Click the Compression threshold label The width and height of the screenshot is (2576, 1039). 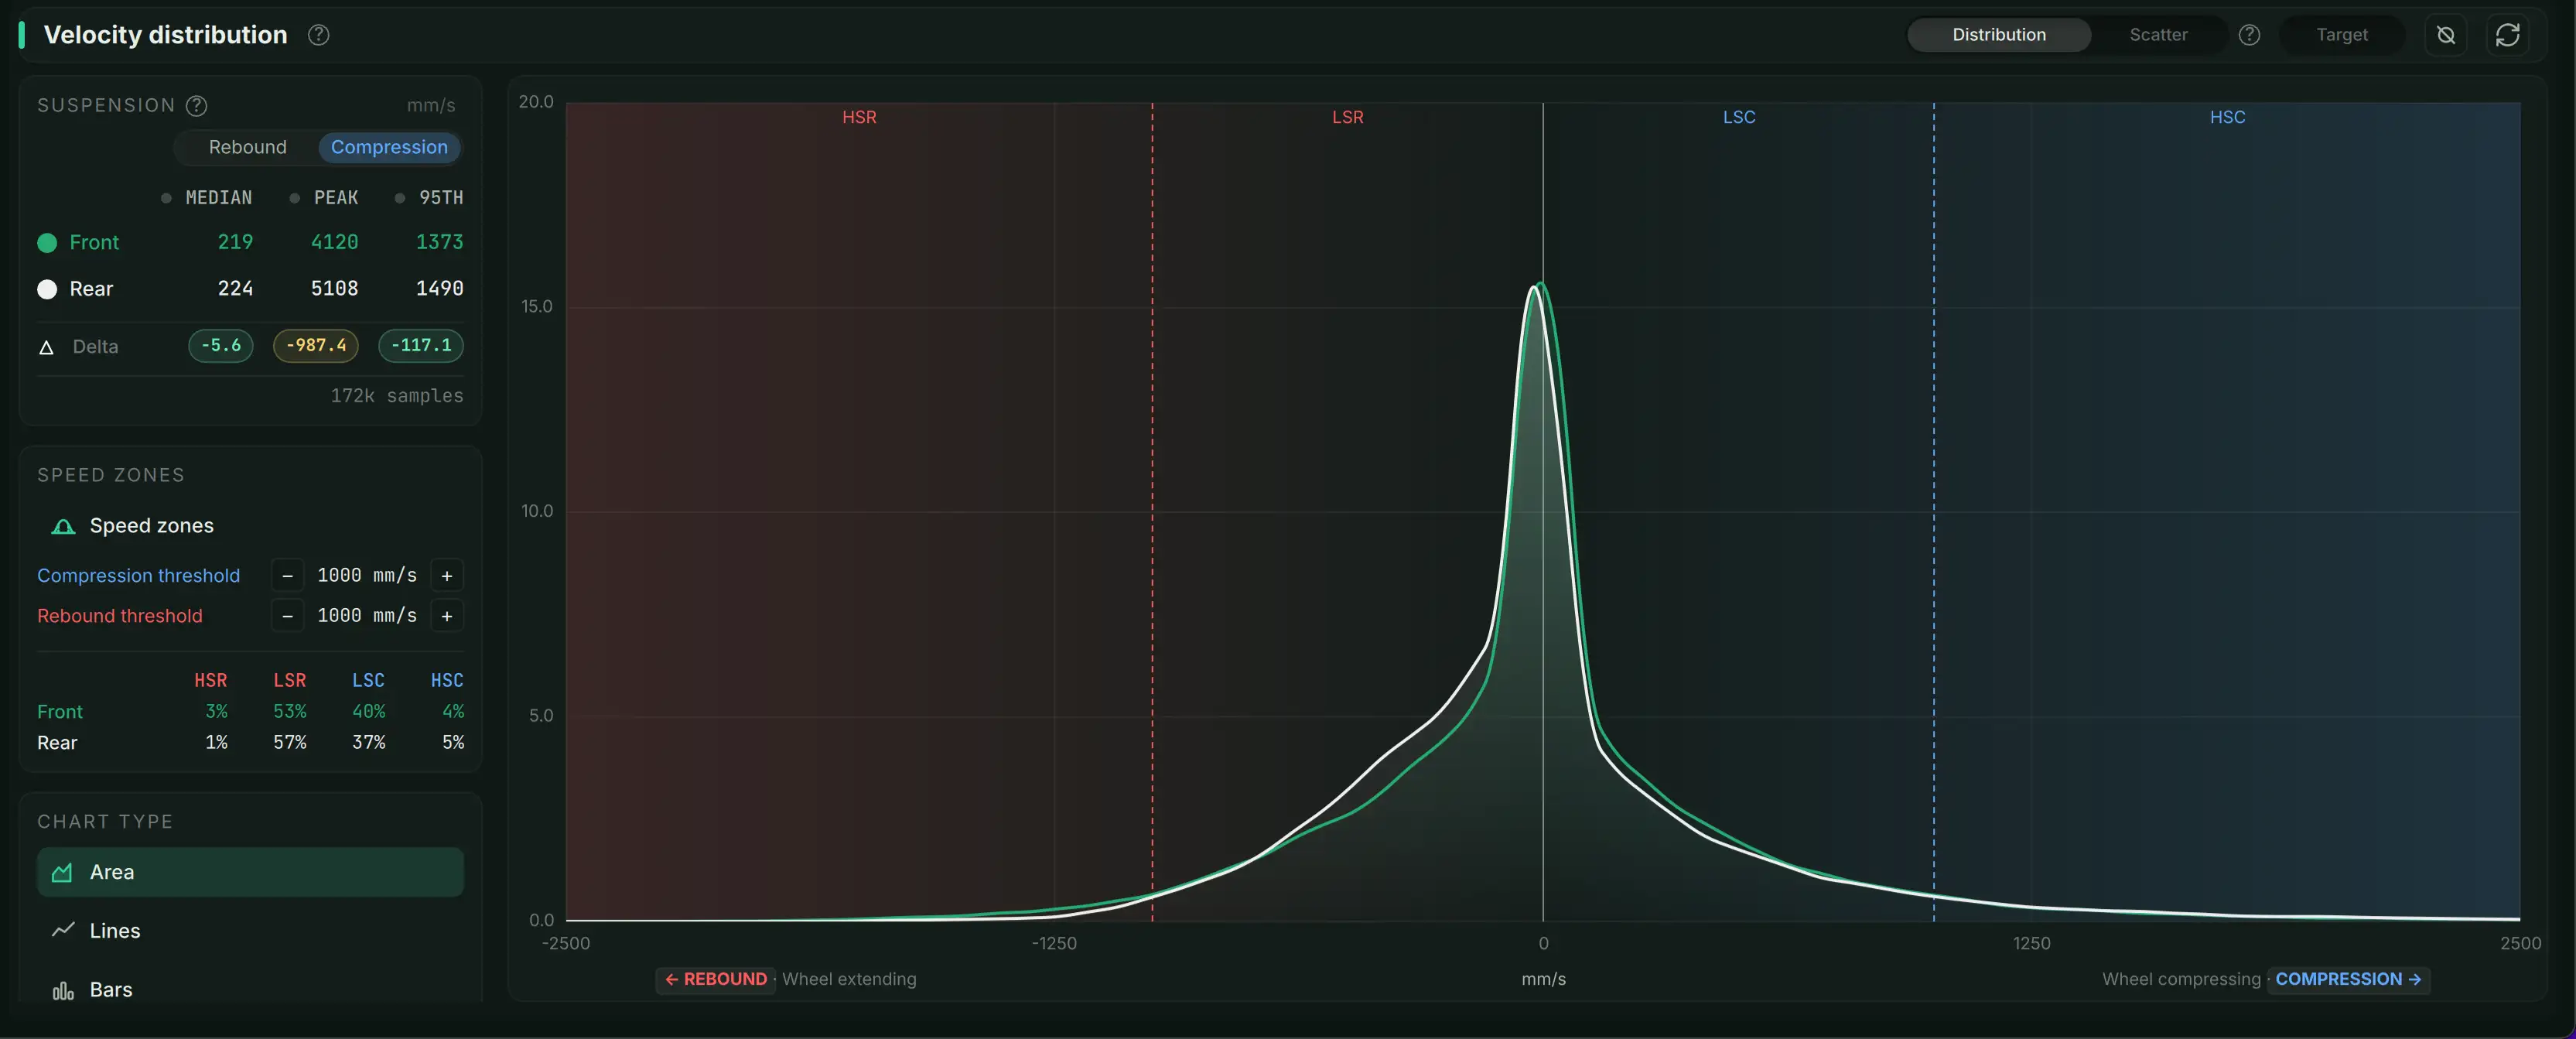click(138, 576)
